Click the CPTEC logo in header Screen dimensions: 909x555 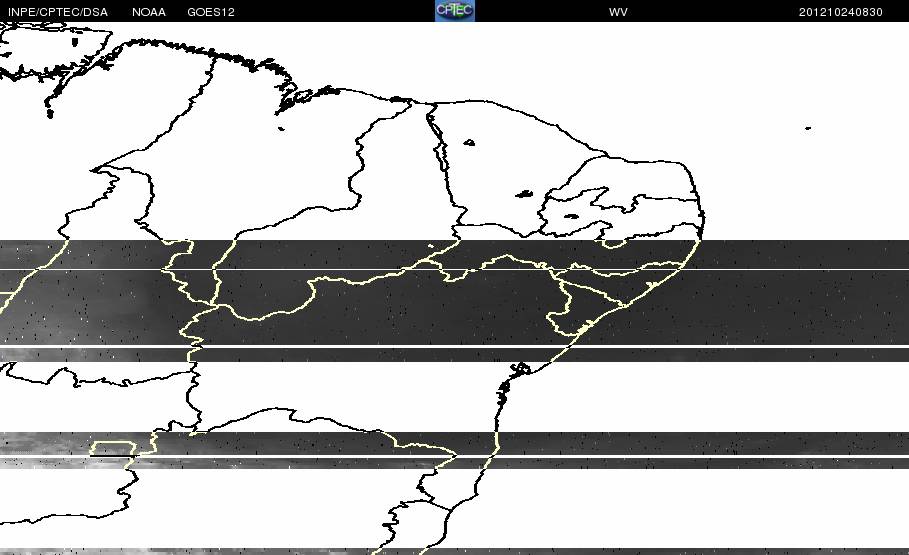point(455,11)
